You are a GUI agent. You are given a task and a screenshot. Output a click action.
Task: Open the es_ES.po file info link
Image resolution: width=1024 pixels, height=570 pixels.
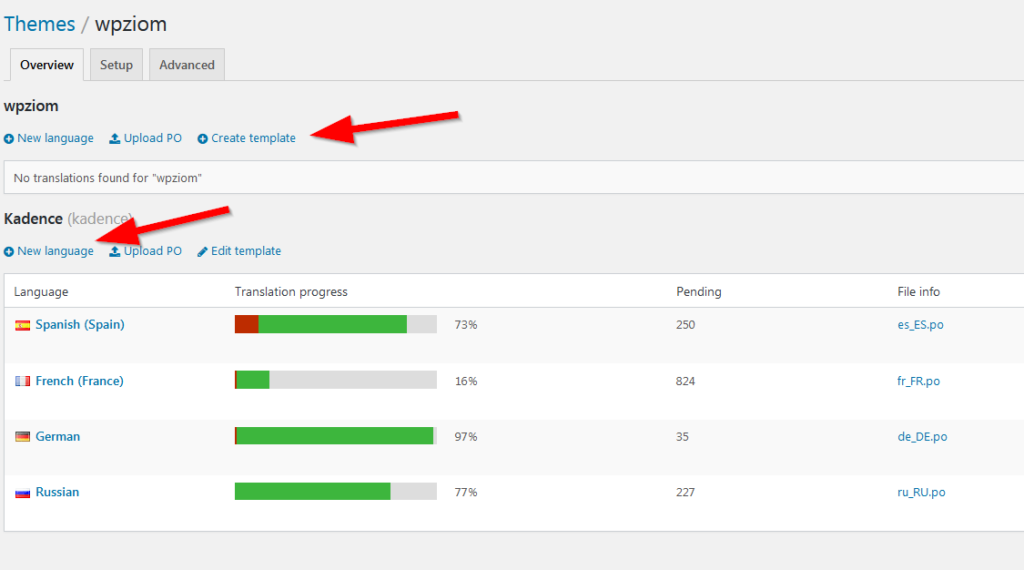(x=920, y=325)
